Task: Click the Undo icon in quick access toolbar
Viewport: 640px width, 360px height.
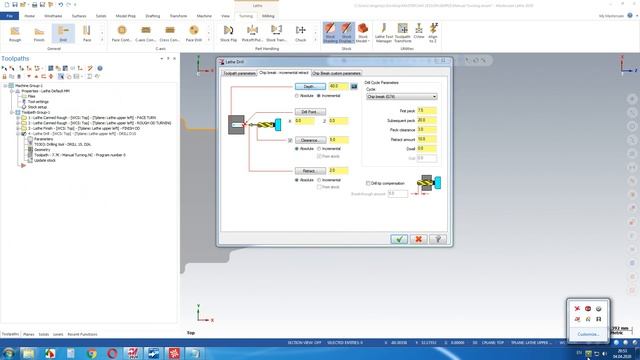Action: (60, 5)
